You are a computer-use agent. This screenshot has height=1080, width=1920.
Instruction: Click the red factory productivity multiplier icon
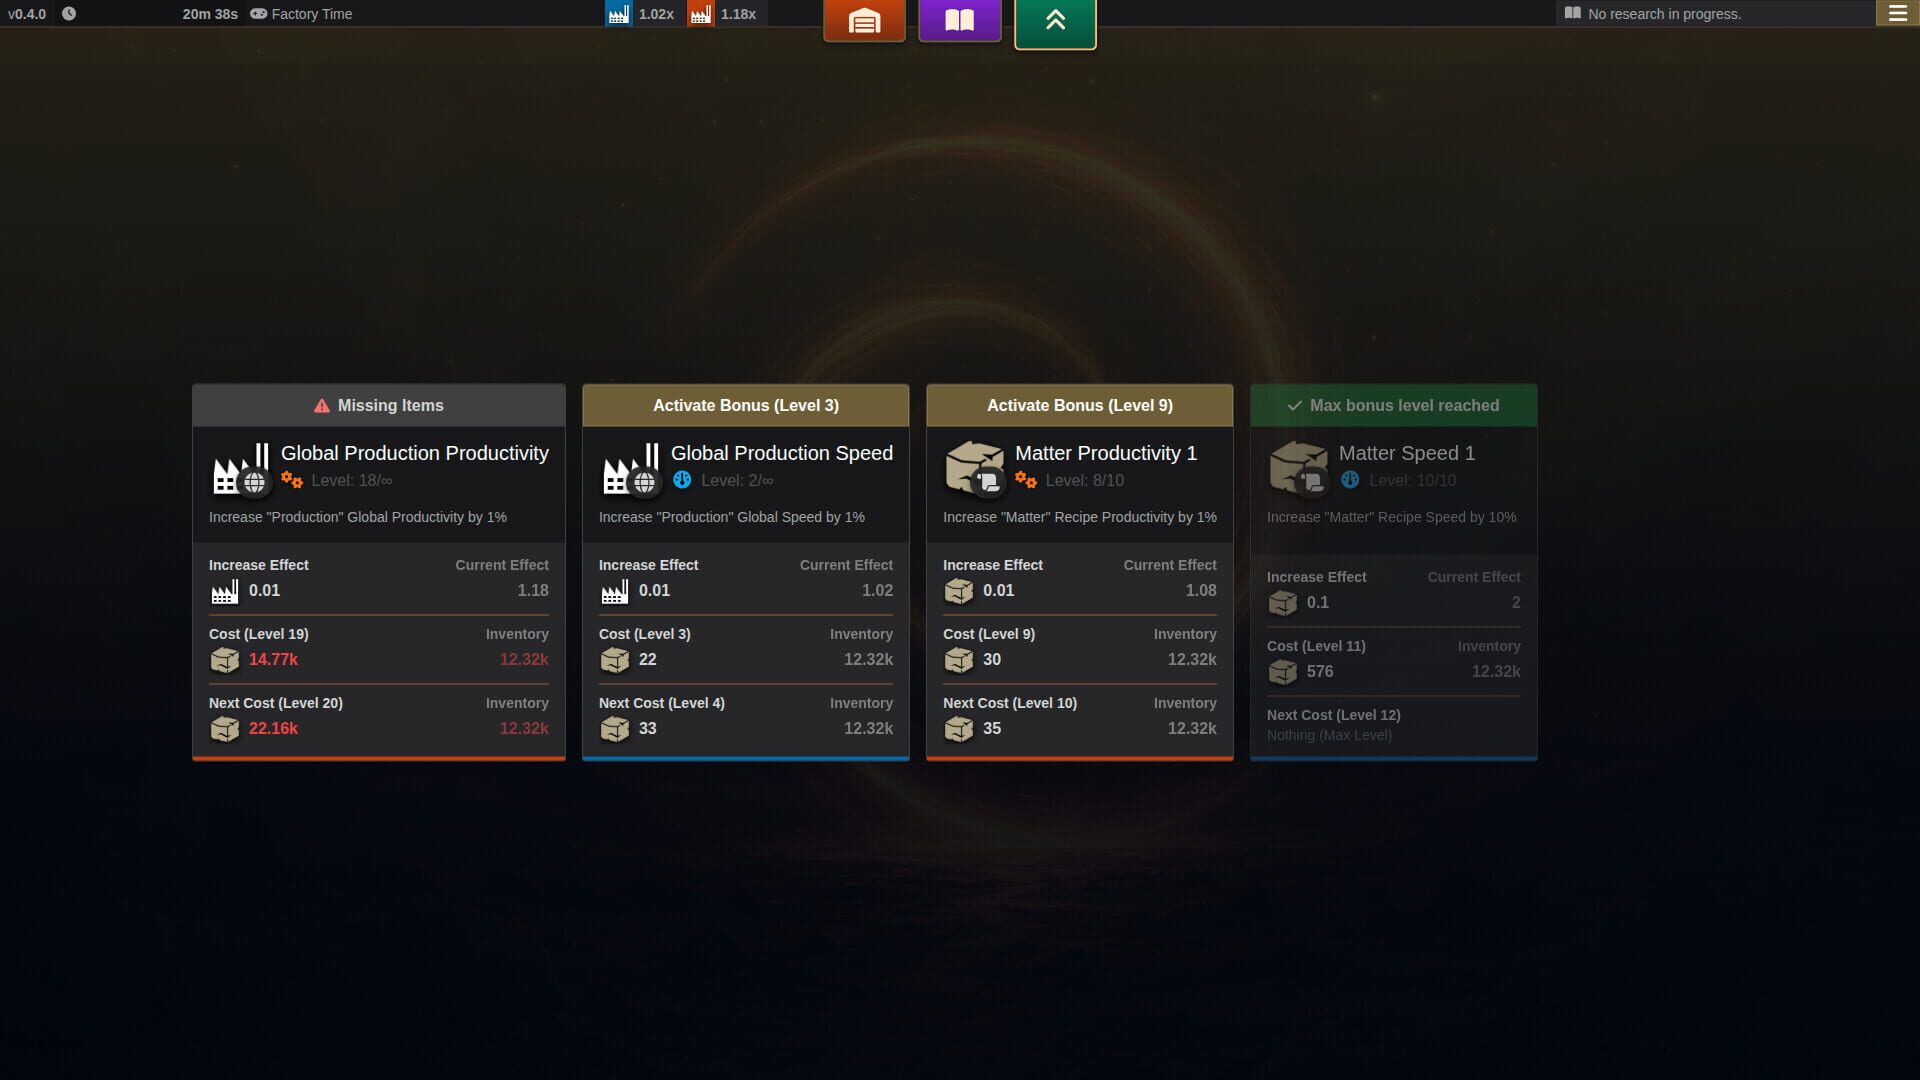701,14
